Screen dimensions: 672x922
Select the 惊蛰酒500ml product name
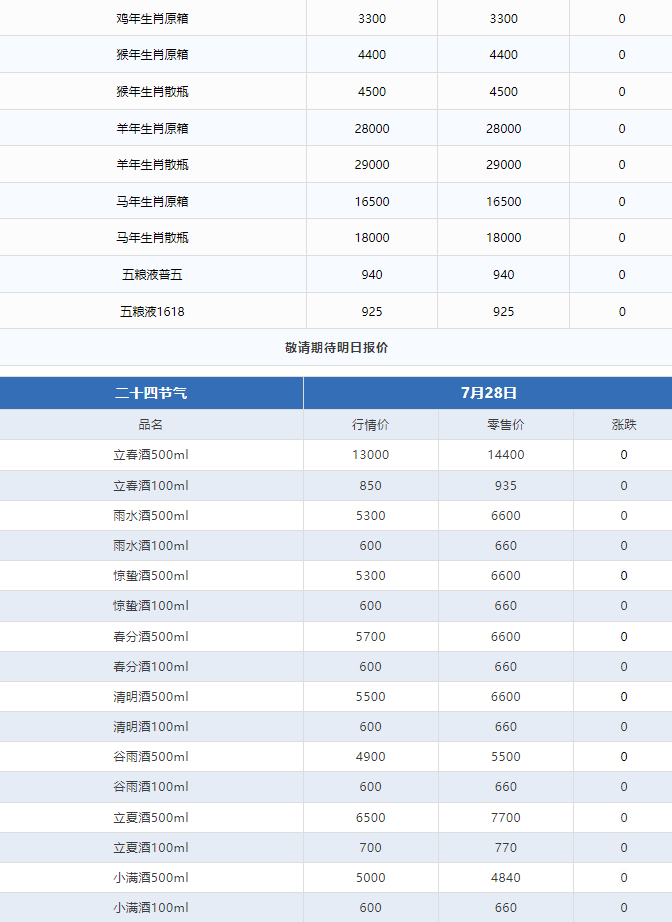pos(151,576)
